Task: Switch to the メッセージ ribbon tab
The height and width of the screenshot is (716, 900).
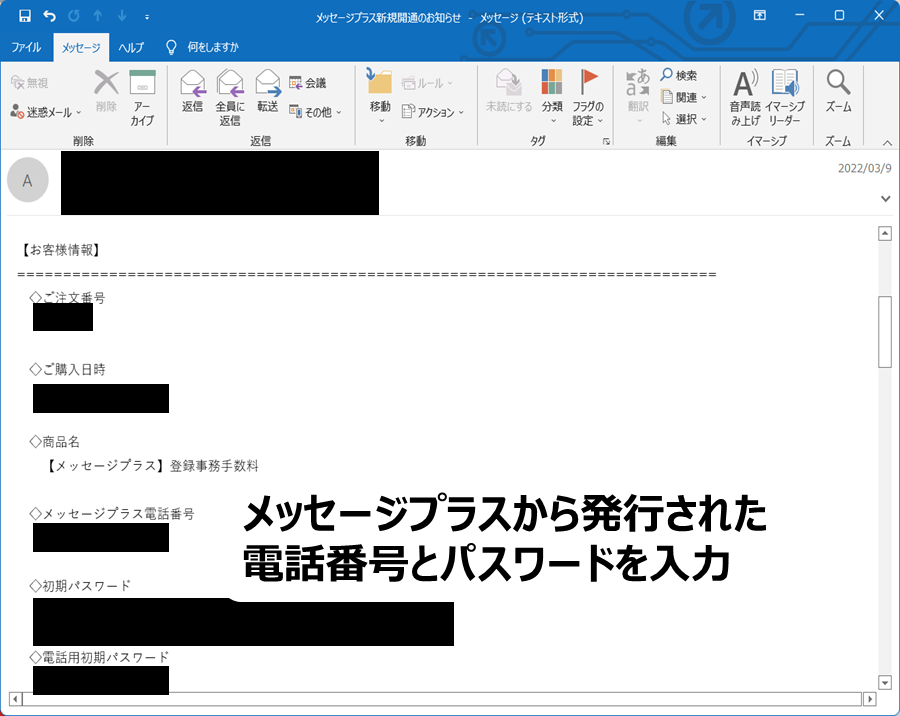Action: [x=81, y=48]
